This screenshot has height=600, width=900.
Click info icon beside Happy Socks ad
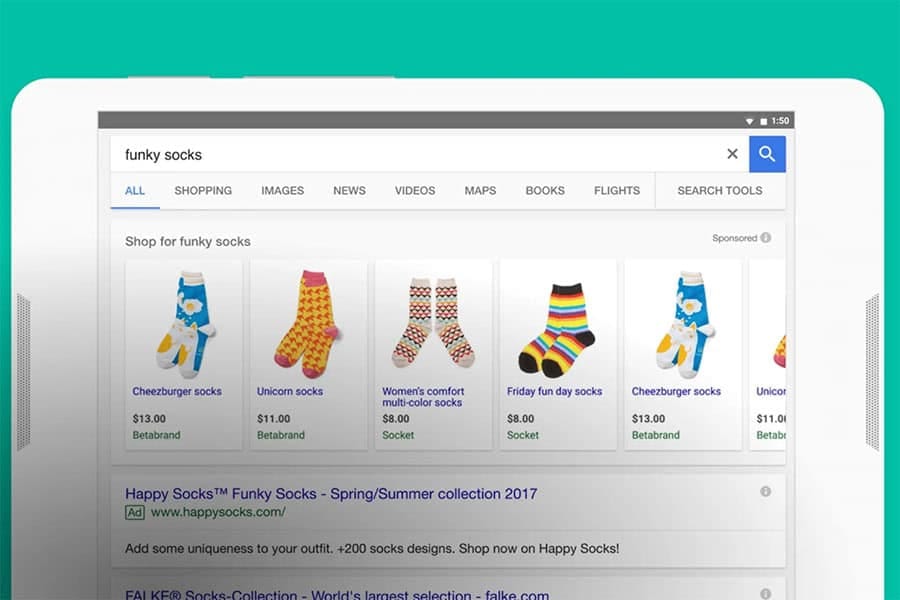[765, 491]
